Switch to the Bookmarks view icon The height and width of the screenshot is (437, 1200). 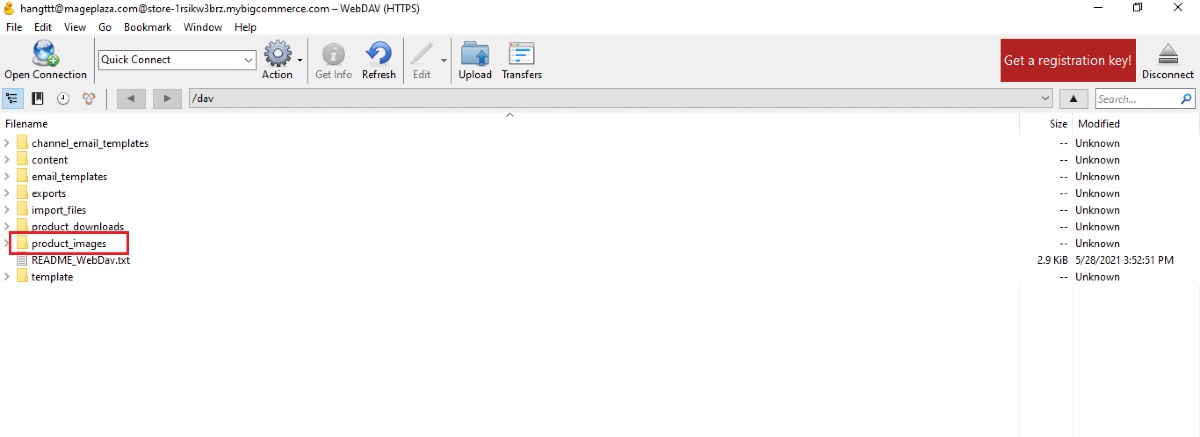coord(38,98)
